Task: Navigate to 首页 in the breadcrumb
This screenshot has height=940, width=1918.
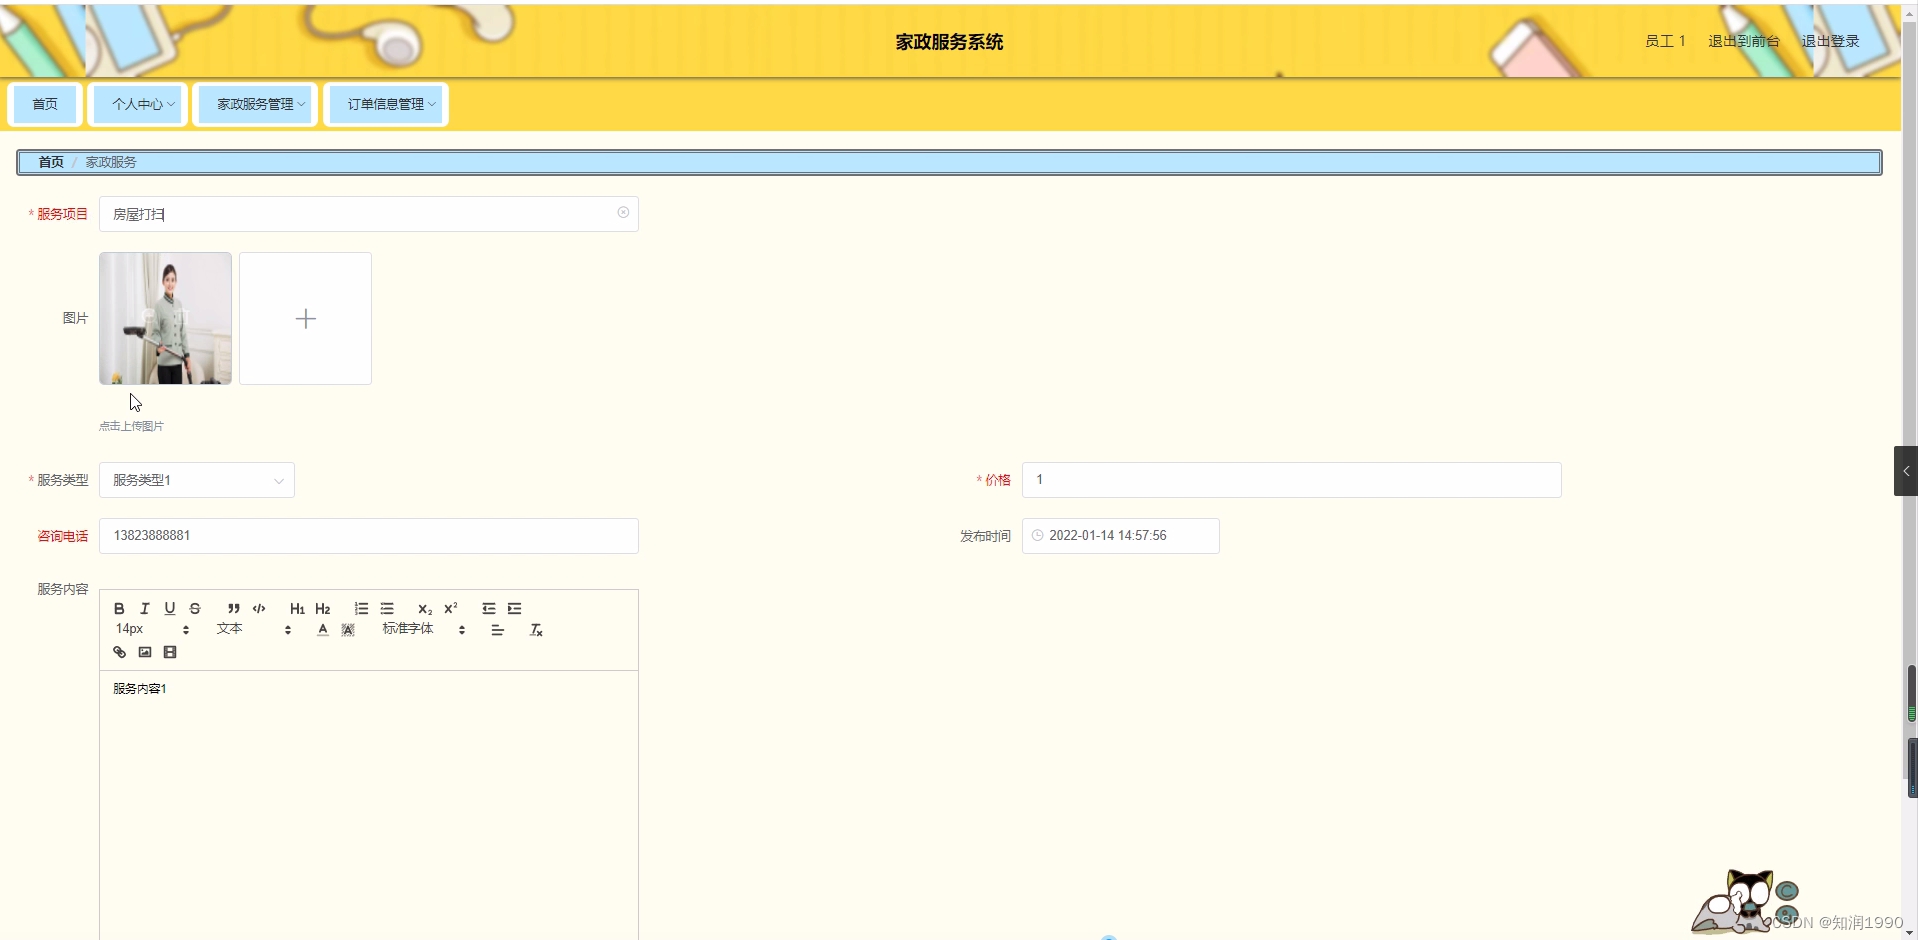Action: tap(51, 161)
